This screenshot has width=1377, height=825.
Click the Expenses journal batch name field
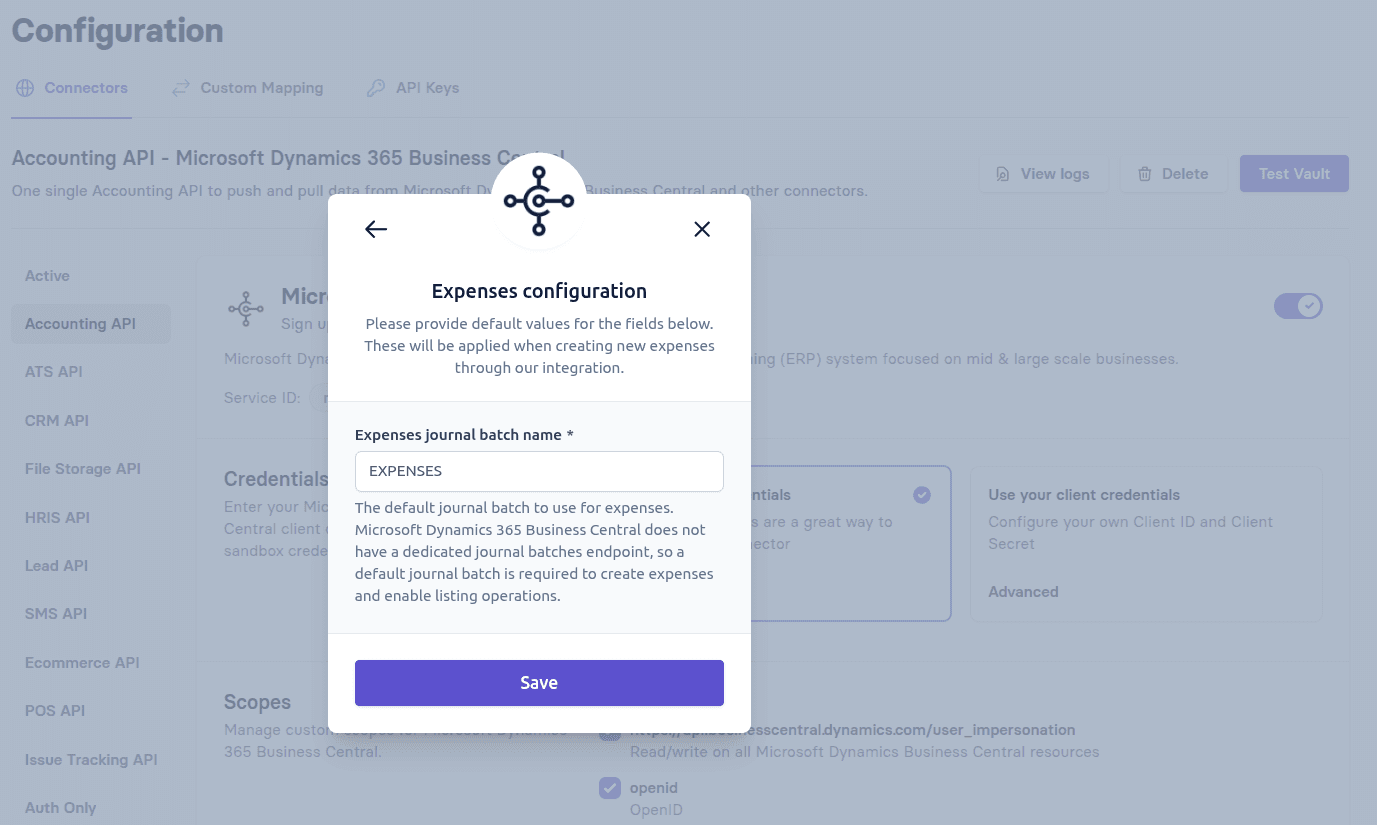539,471
